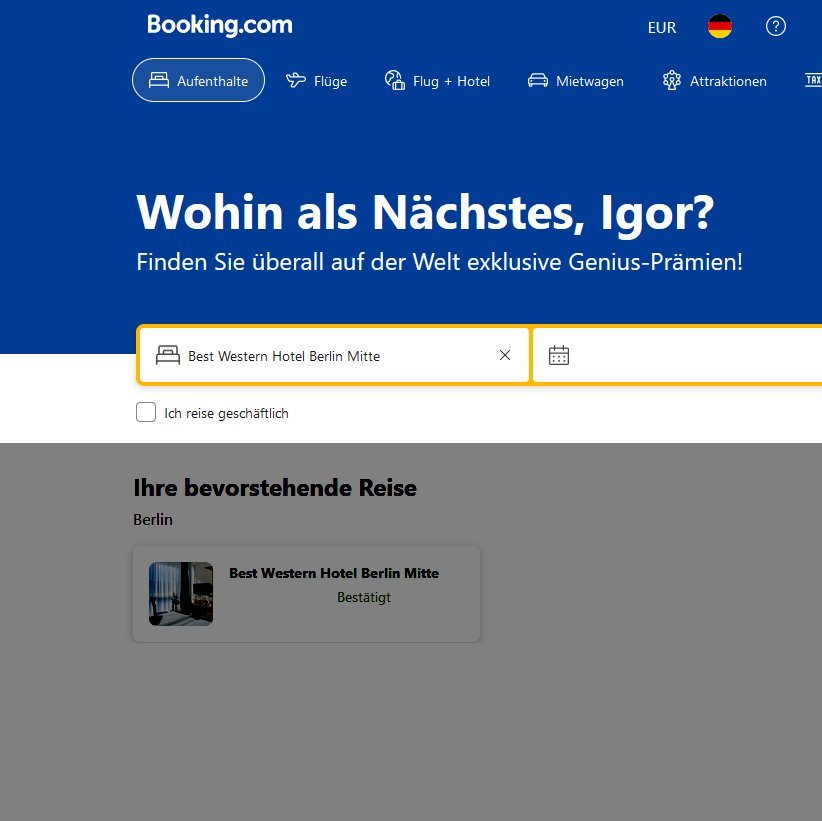Change currency from EUR
This screenshot has height=821, width=822.
(662, 27)
